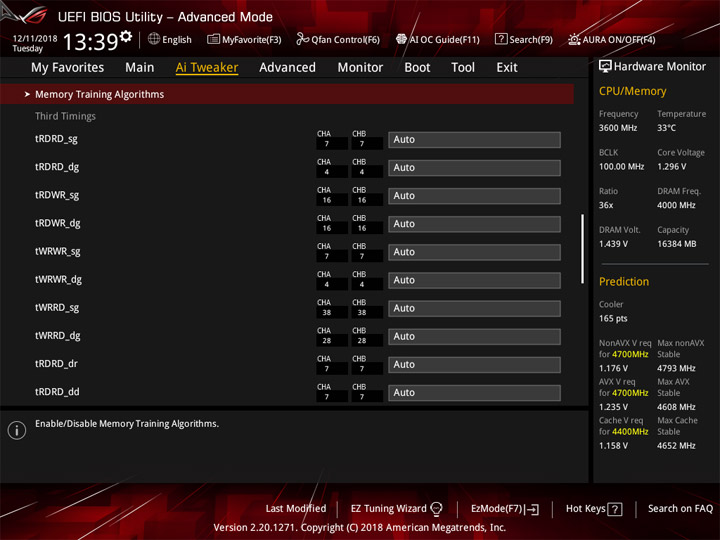720x540 pixels.
Task: Click English language button
Action: pyautogui.click(x=170, y=39)
